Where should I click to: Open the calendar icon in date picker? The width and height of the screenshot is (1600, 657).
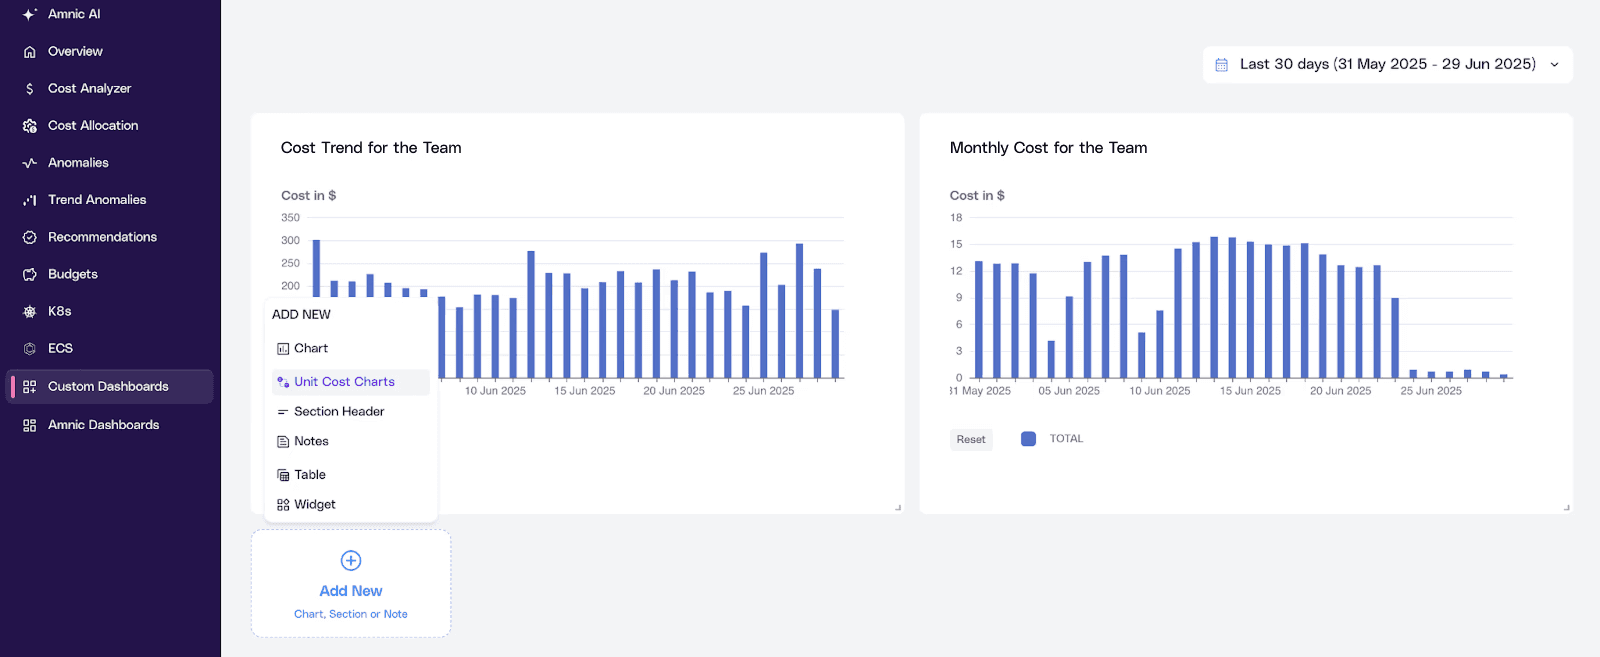(1221, 65)
